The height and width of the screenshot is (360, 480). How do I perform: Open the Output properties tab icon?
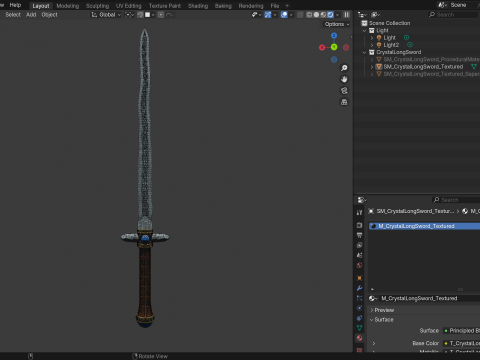click(x=359, y=235)
